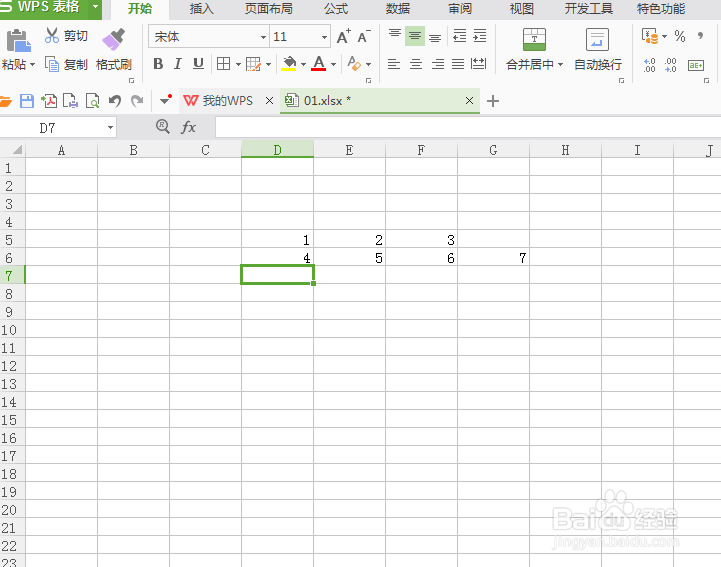Expand the Paste (粘贴) options arrow
Screen dimensions: 721x567
coord(32,65)
